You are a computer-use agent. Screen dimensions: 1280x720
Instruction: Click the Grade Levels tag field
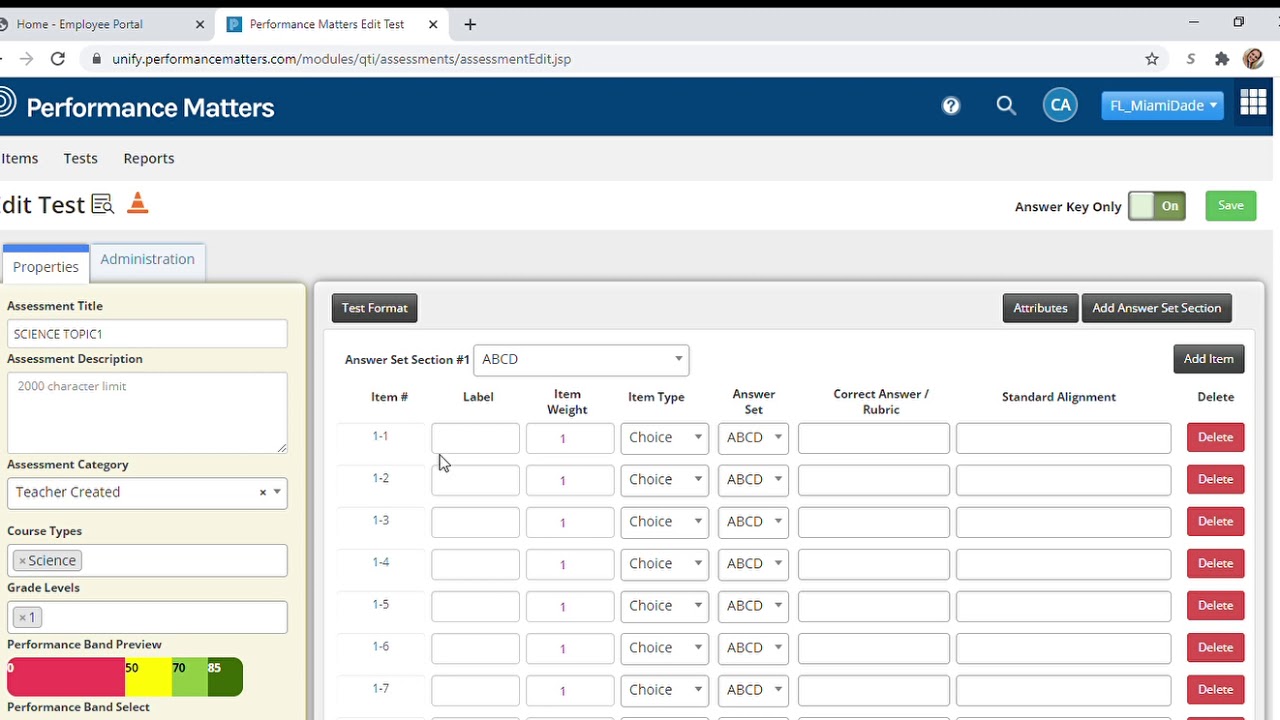147,618
